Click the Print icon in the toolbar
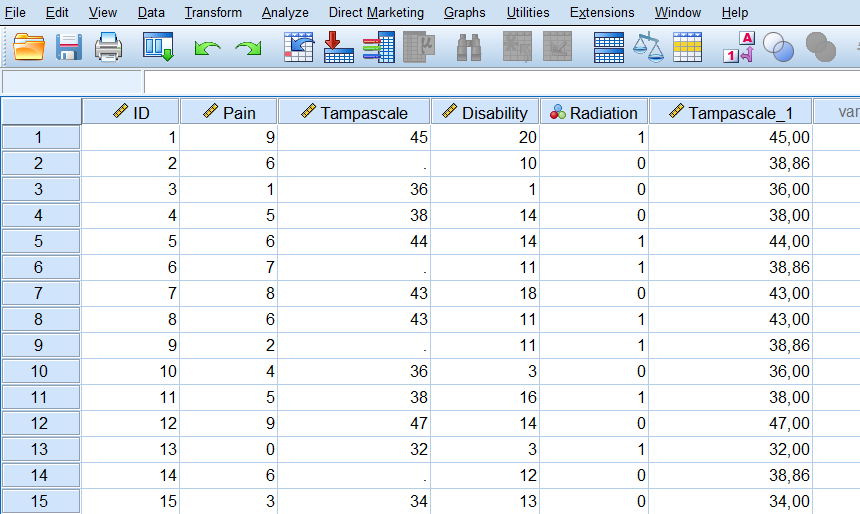Screen dimensions: 860x514 [x=108, y=47]
